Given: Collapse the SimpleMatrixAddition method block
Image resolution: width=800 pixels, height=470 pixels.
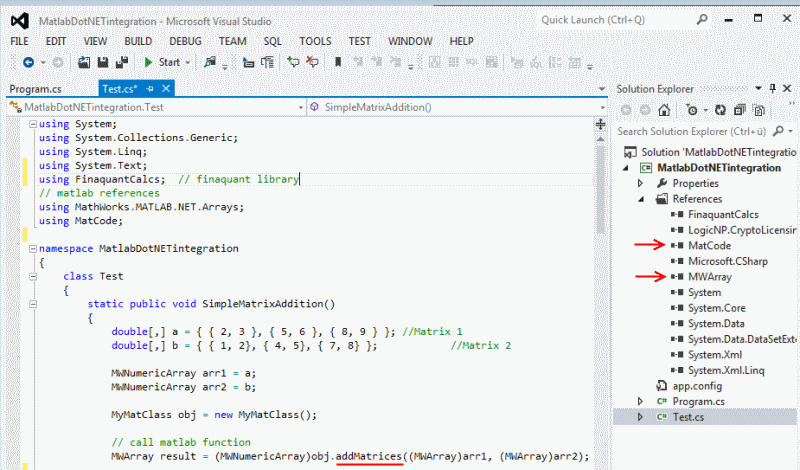Looking at the screenshot, I should click(33, 304).
